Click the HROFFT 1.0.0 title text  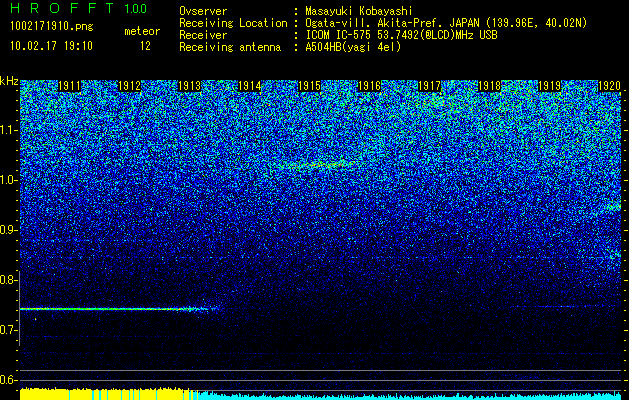78,8
